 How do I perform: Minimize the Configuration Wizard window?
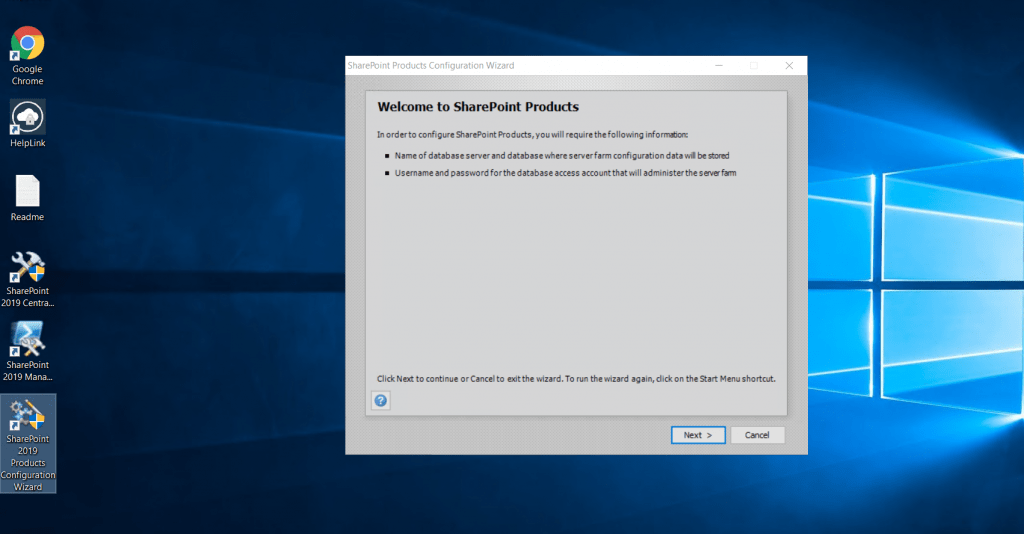coord(719,66)
